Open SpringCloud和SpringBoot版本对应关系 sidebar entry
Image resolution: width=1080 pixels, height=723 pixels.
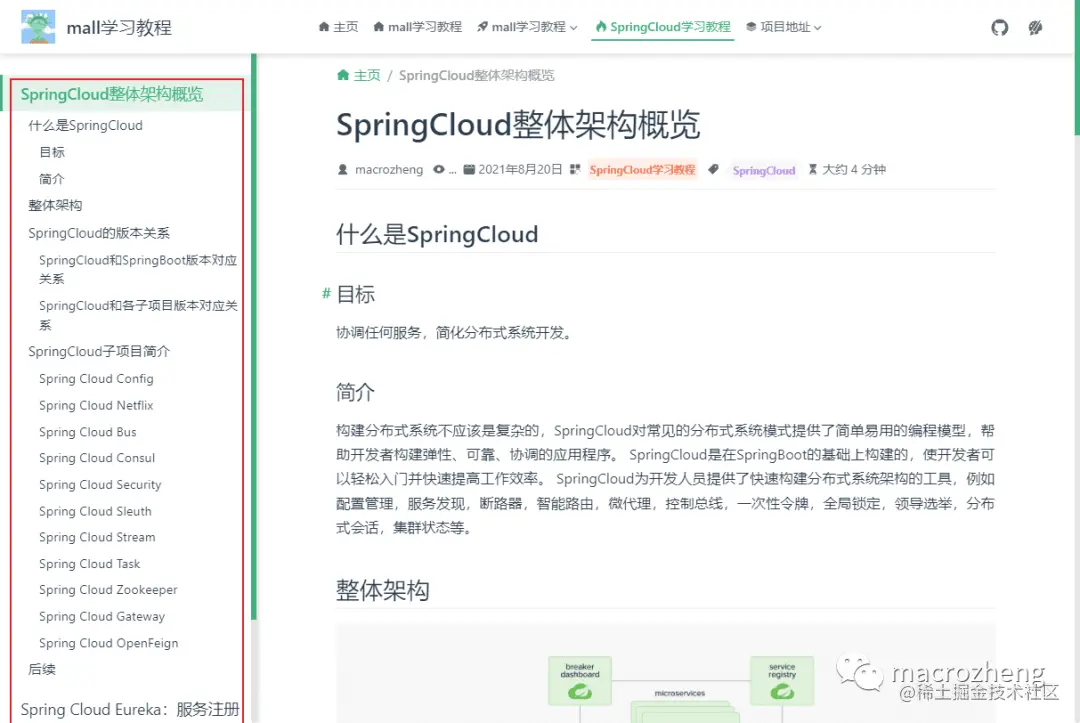138,269
